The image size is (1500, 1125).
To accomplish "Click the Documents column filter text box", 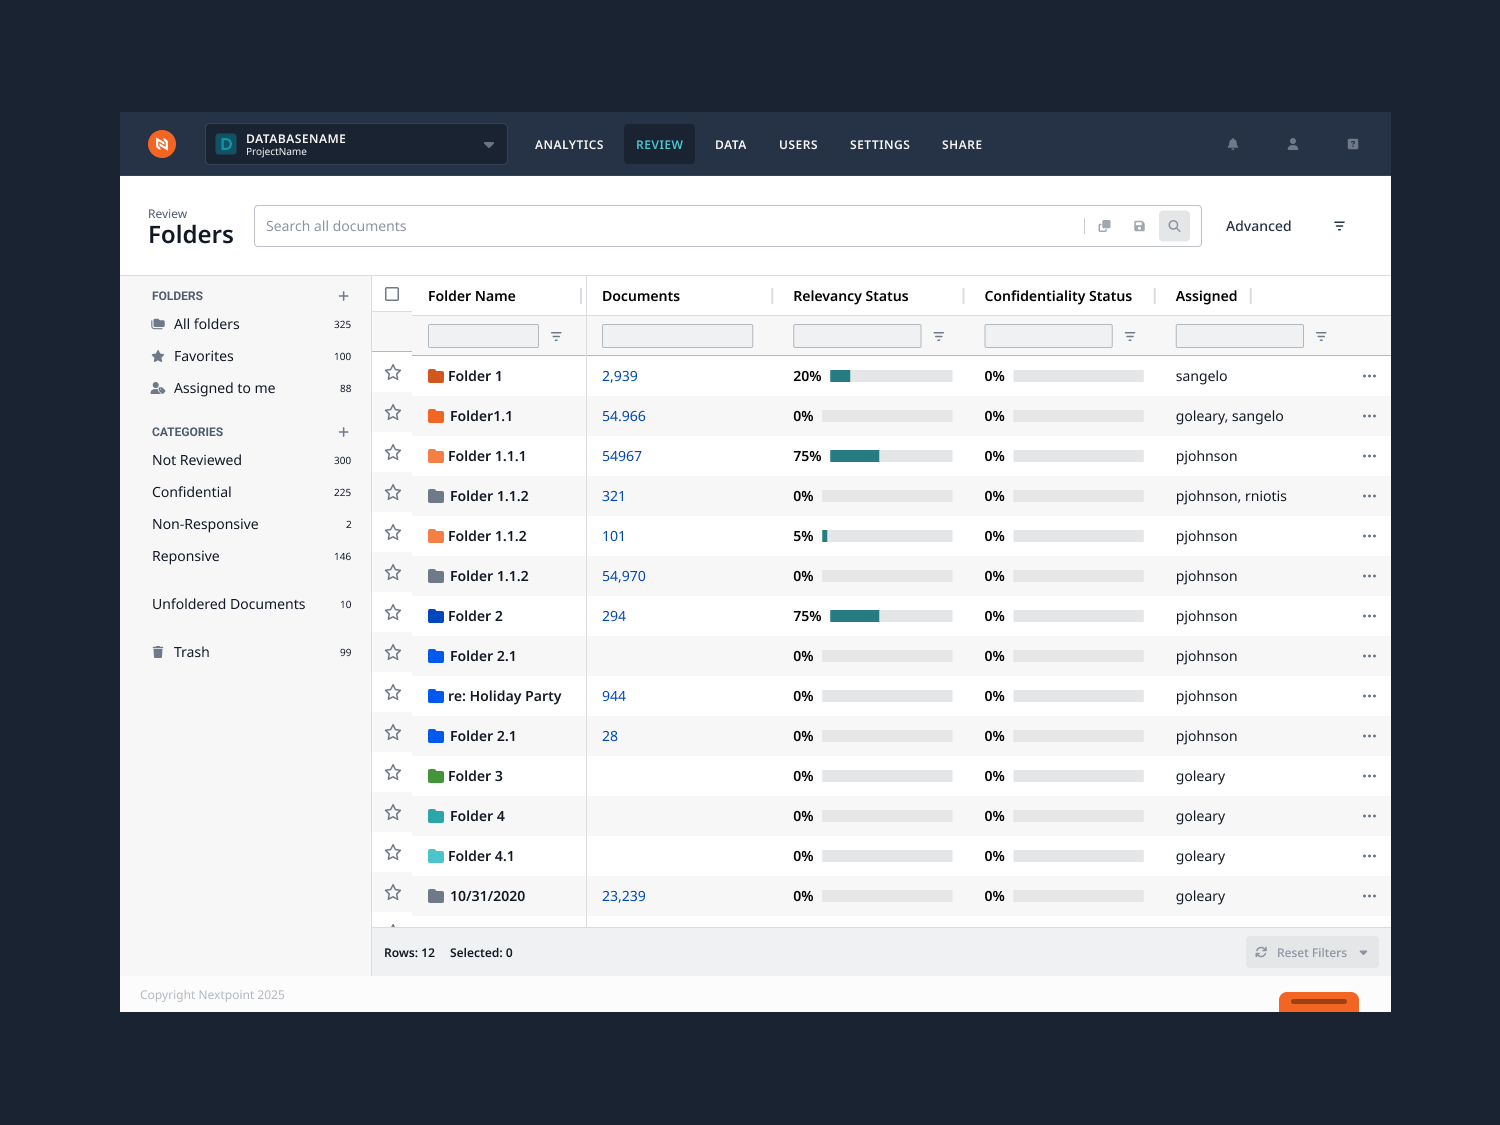I will click(x=677, y=336).
